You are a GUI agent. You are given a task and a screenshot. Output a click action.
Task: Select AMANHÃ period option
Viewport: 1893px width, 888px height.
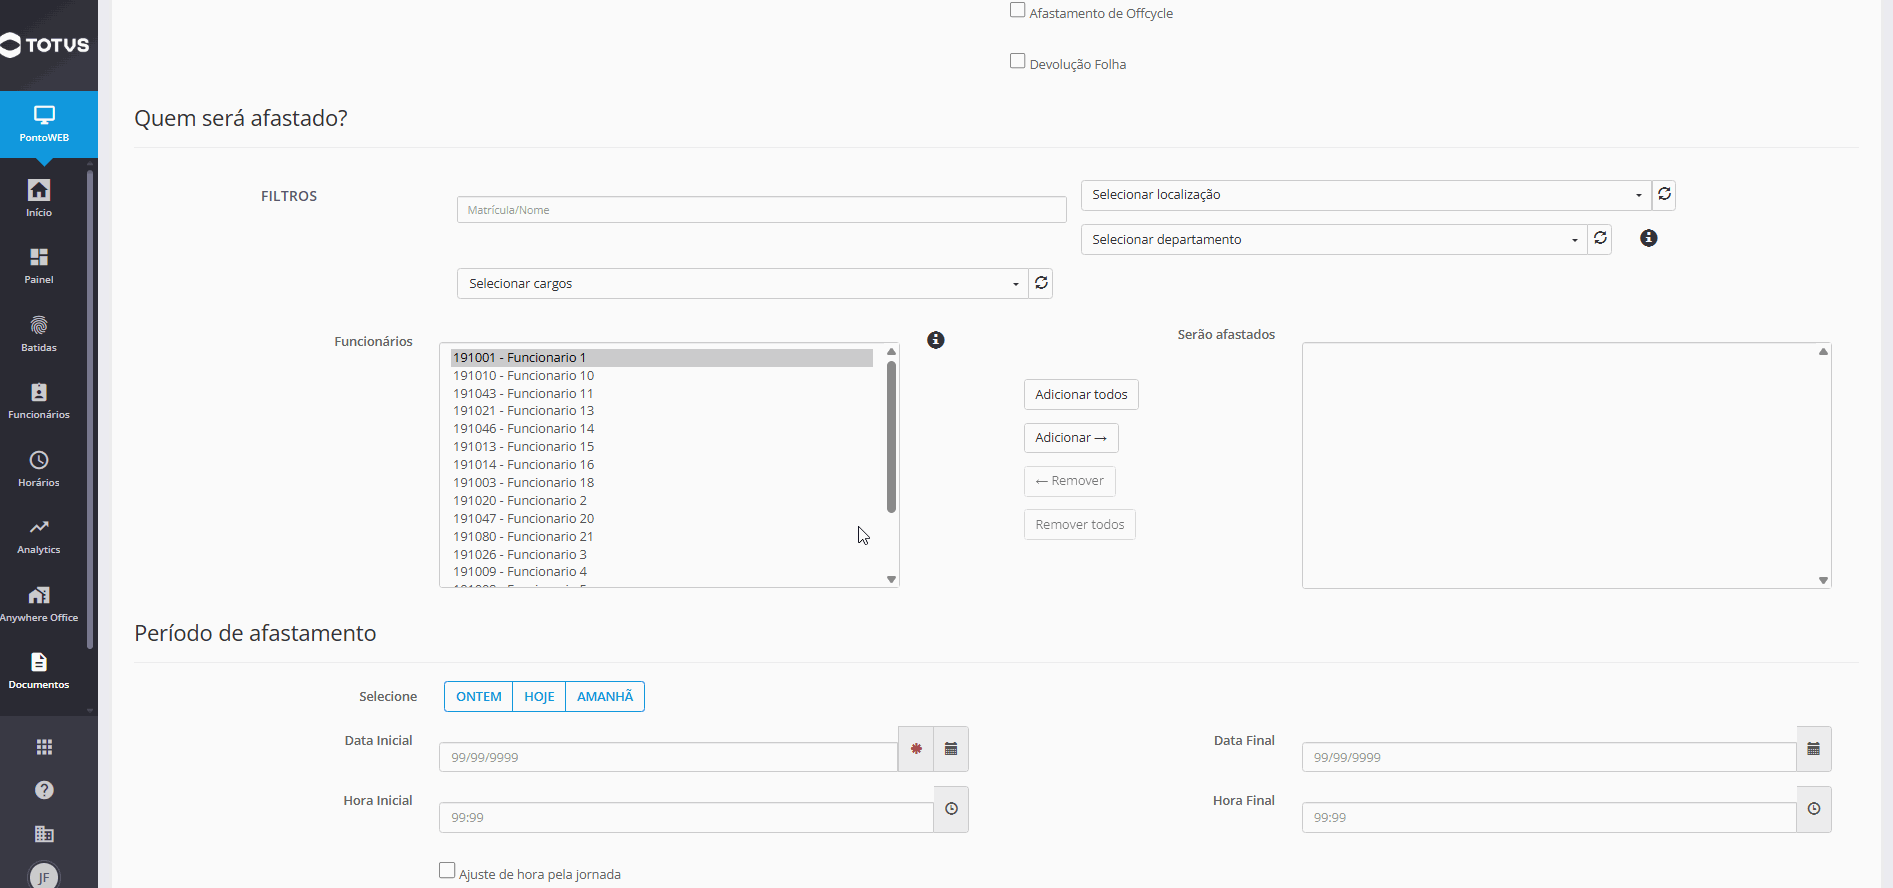click(x=605, y=697)
